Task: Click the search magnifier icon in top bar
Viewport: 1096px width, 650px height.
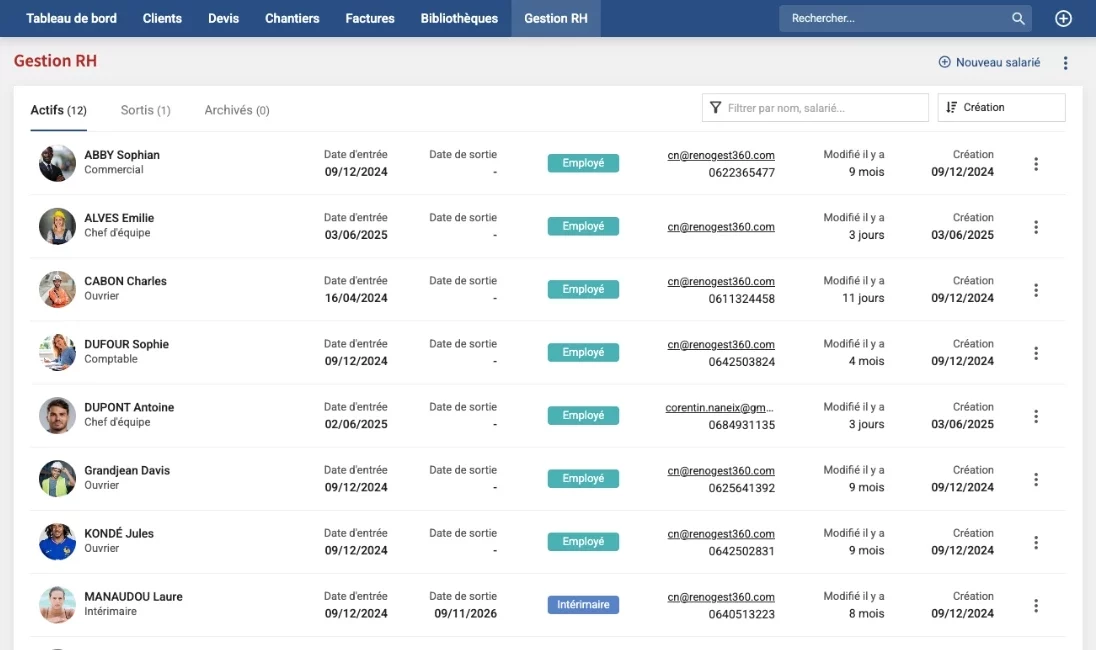Action: [x=1018, y=18]
